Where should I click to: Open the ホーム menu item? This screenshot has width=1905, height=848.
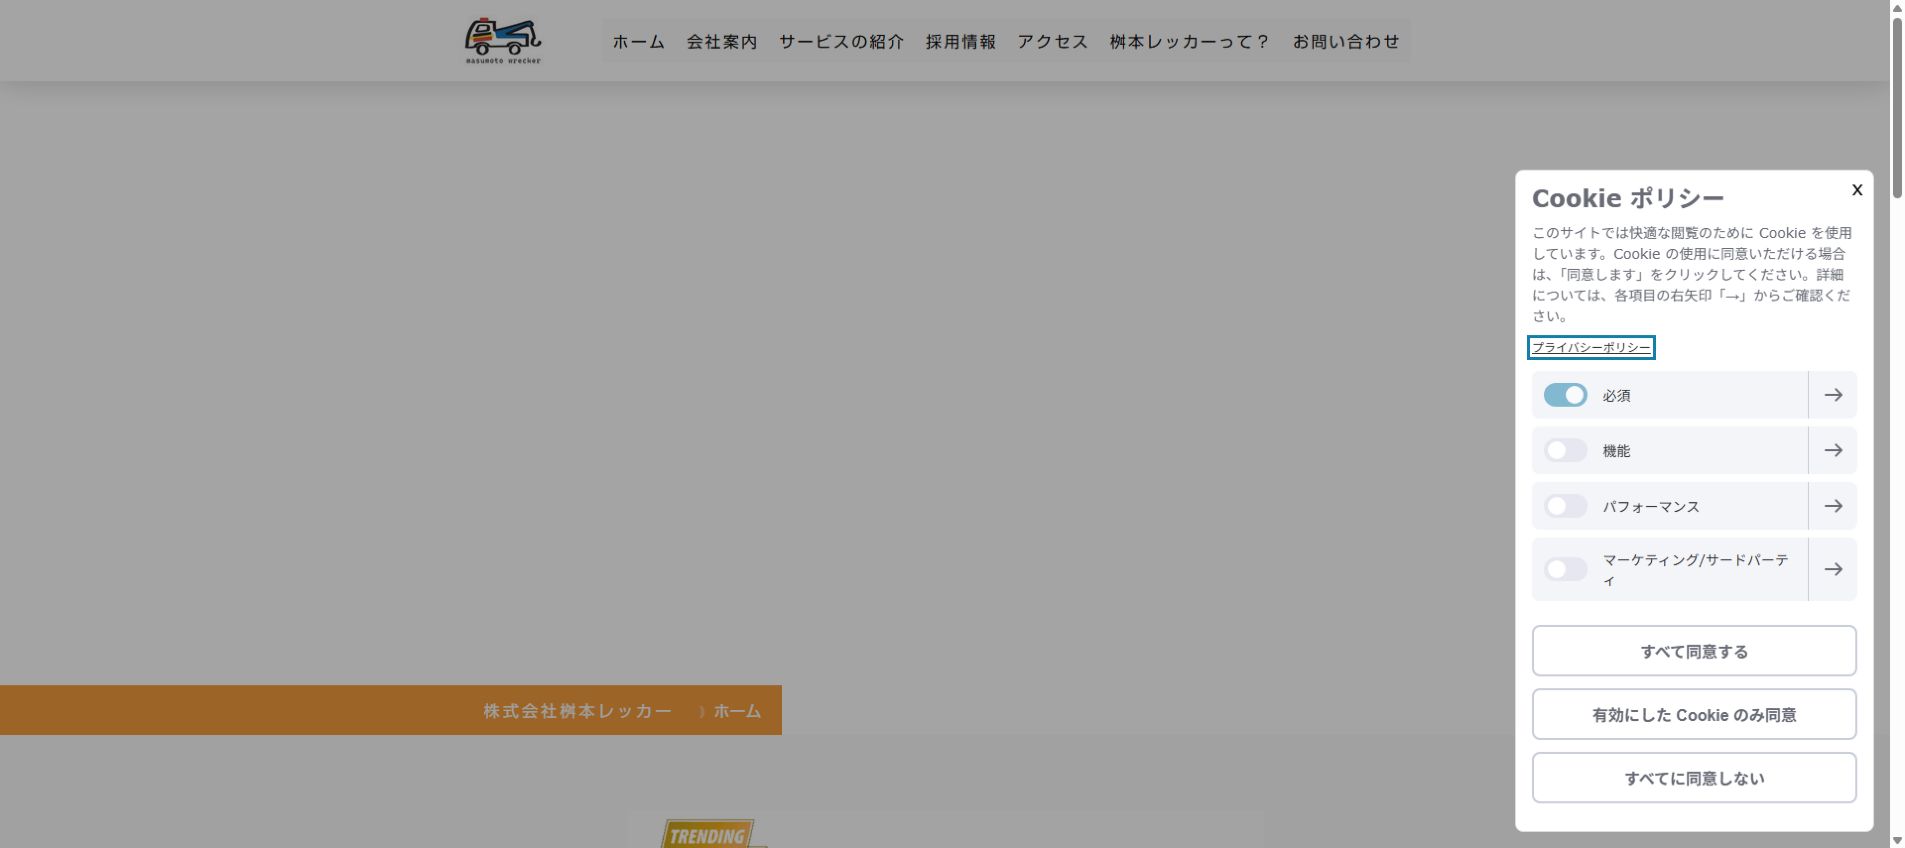pyautogui.click(x=639, y=42)
